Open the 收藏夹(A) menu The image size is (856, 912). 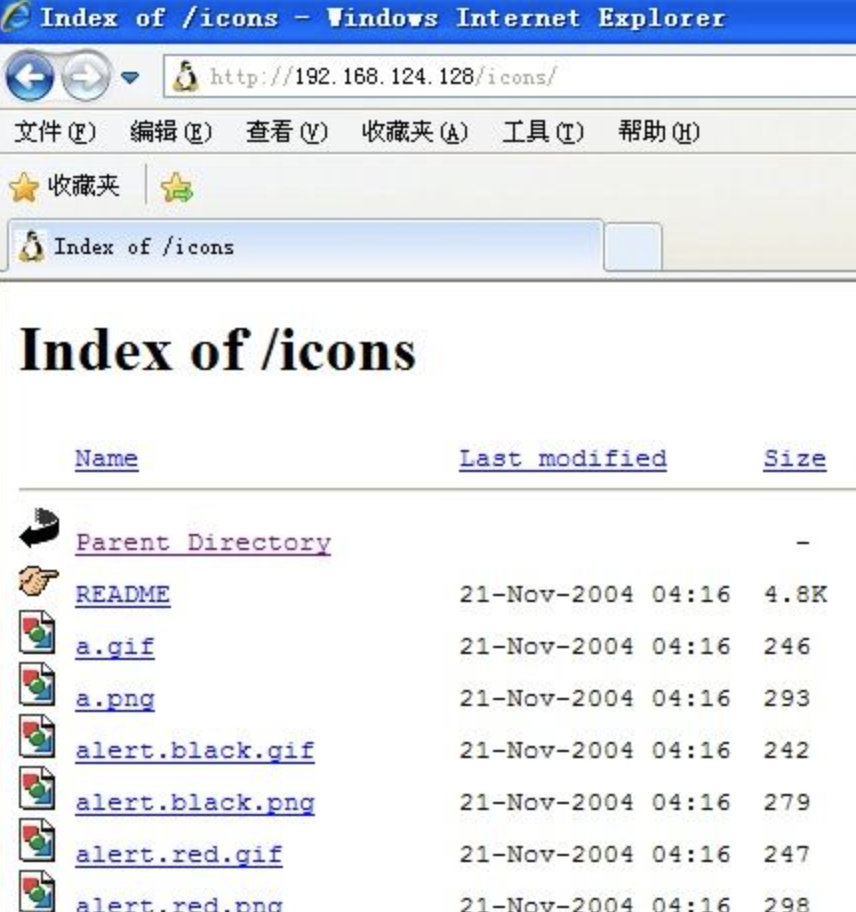(x=415, y=131)
